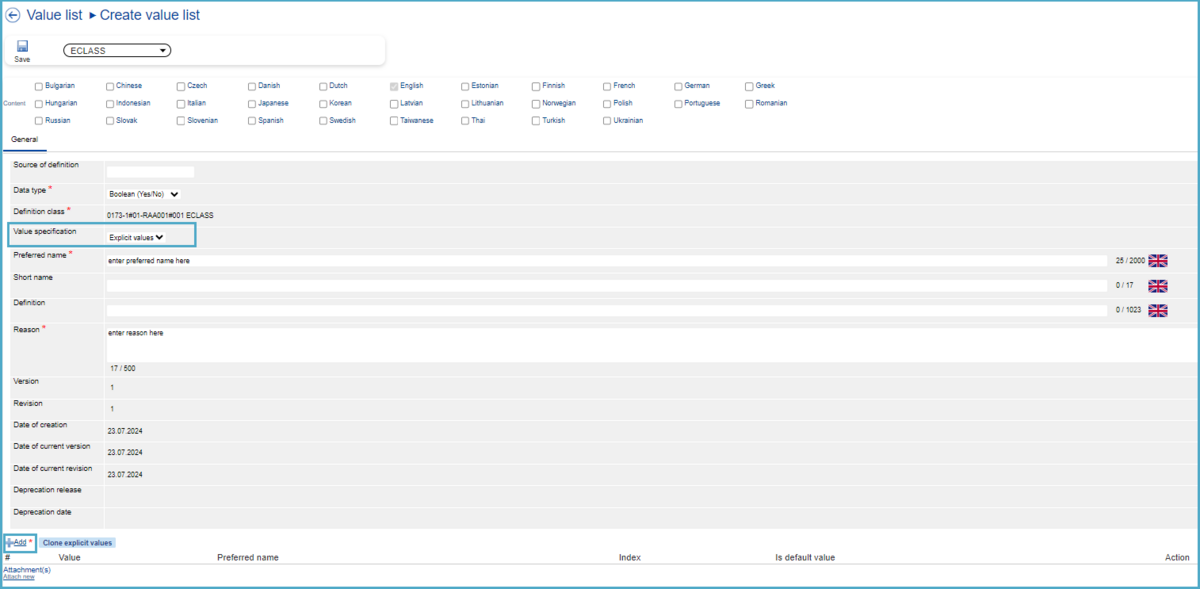Click the UK flag beside Definition field
The height and width of the screenshot is (589, 1200).
(x=1158, y=311)
